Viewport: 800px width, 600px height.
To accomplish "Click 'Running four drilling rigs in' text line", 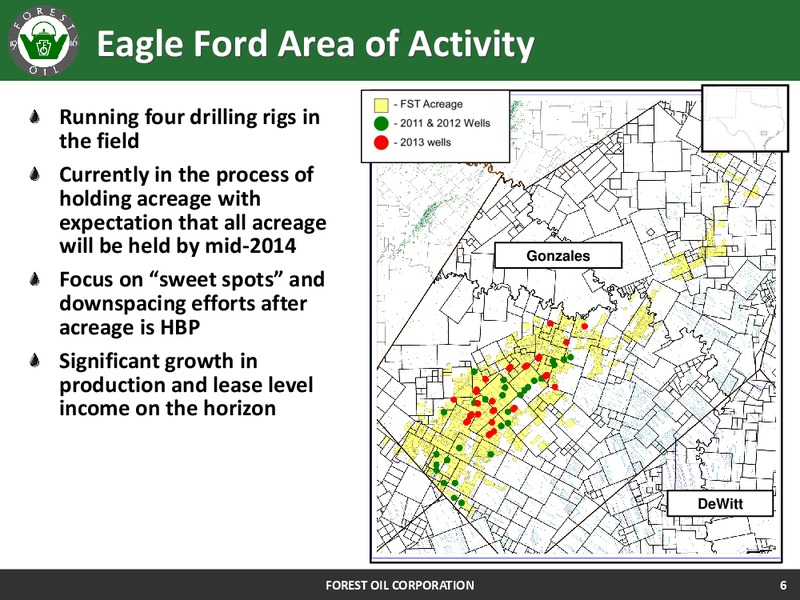I will (189, 117).
